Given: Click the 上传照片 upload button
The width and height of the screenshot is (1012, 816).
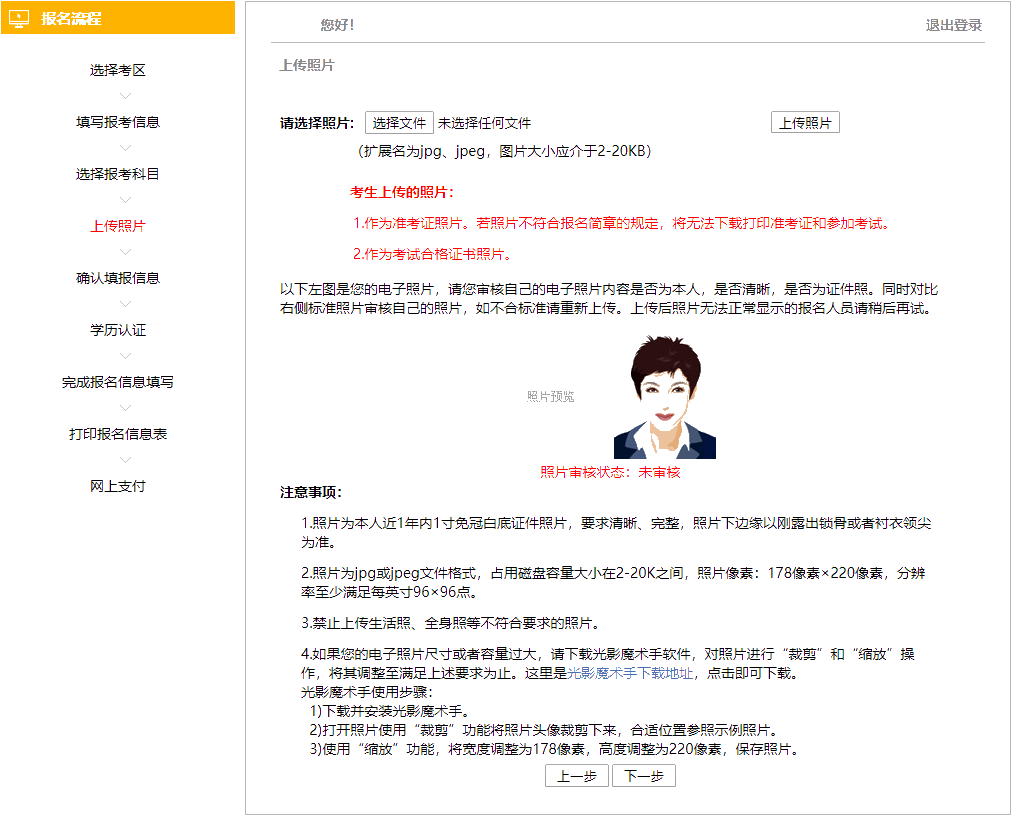Looking at the screenshot, I should tap(804, 121).
